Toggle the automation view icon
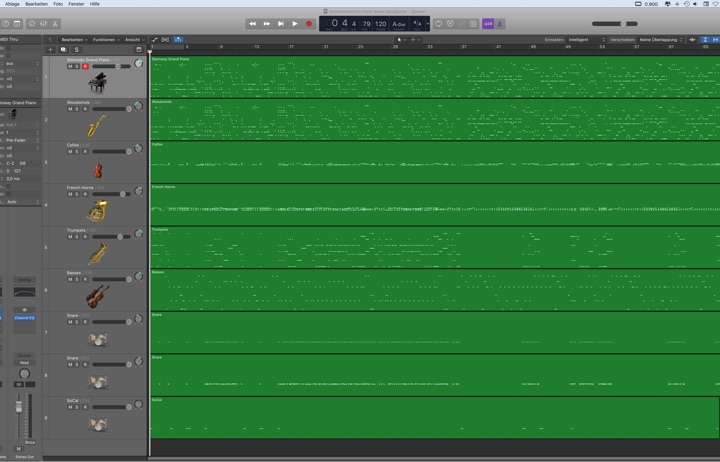This screenshot has height=462, width=720. pos(155,39)
